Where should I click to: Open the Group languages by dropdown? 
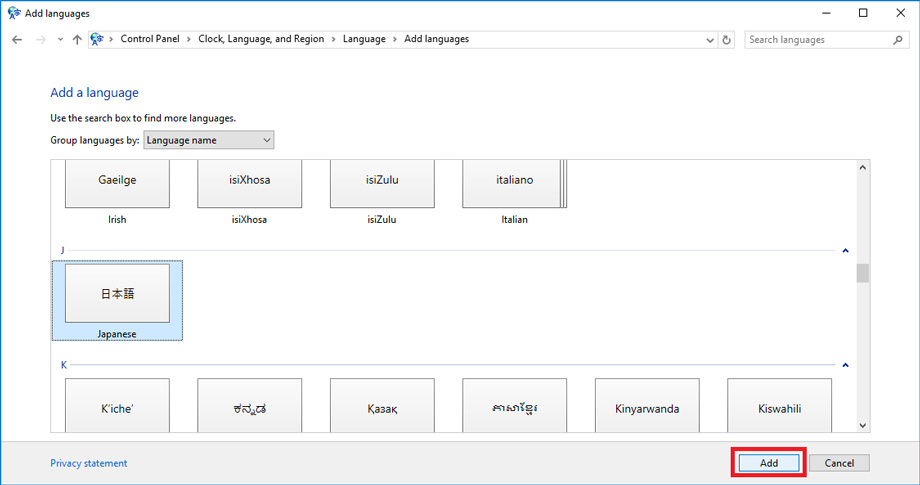coord(208,141)
